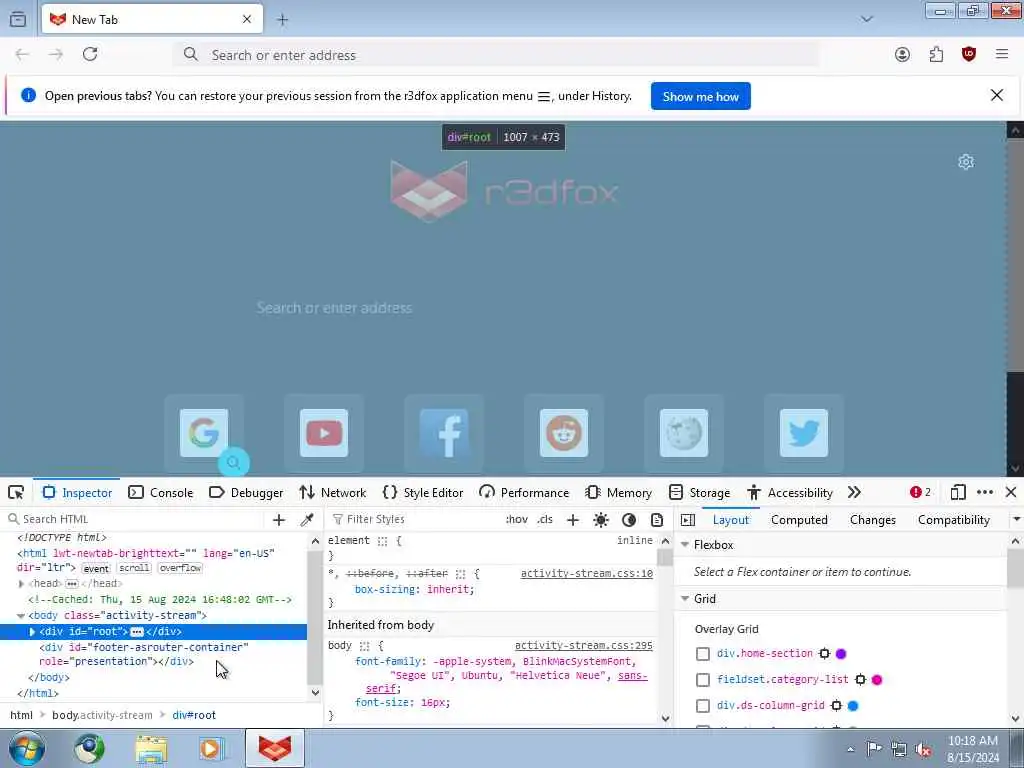Expand the head element node

click(x=21, y=584)
